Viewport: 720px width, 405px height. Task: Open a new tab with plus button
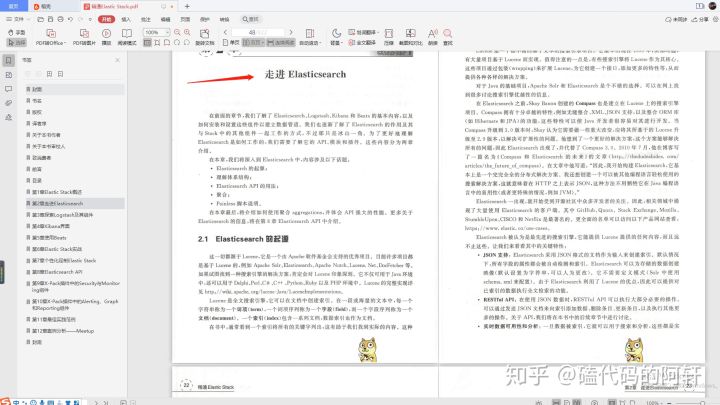tap(187, 6)
